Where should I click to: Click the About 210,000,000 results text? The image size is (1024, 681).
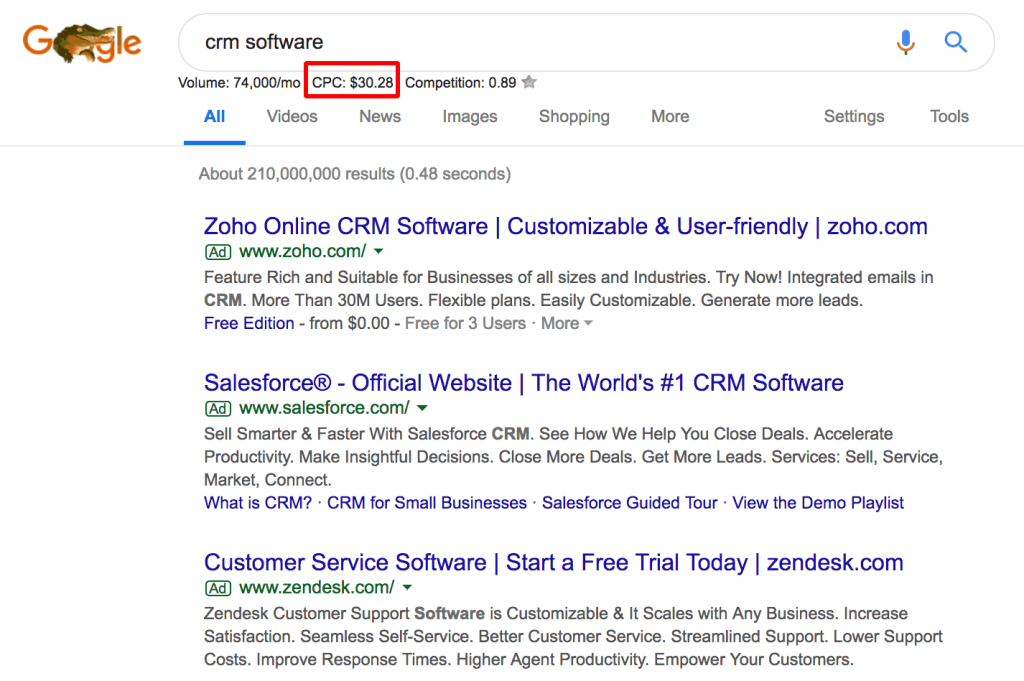(x=355, y=174)
